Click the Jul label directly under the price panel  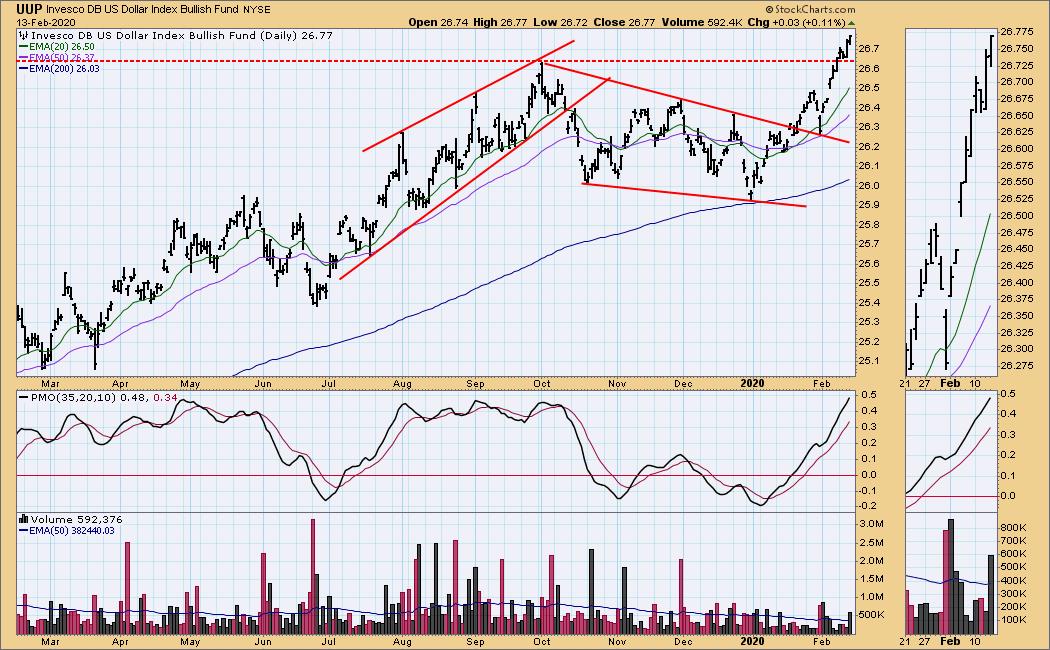328,384
